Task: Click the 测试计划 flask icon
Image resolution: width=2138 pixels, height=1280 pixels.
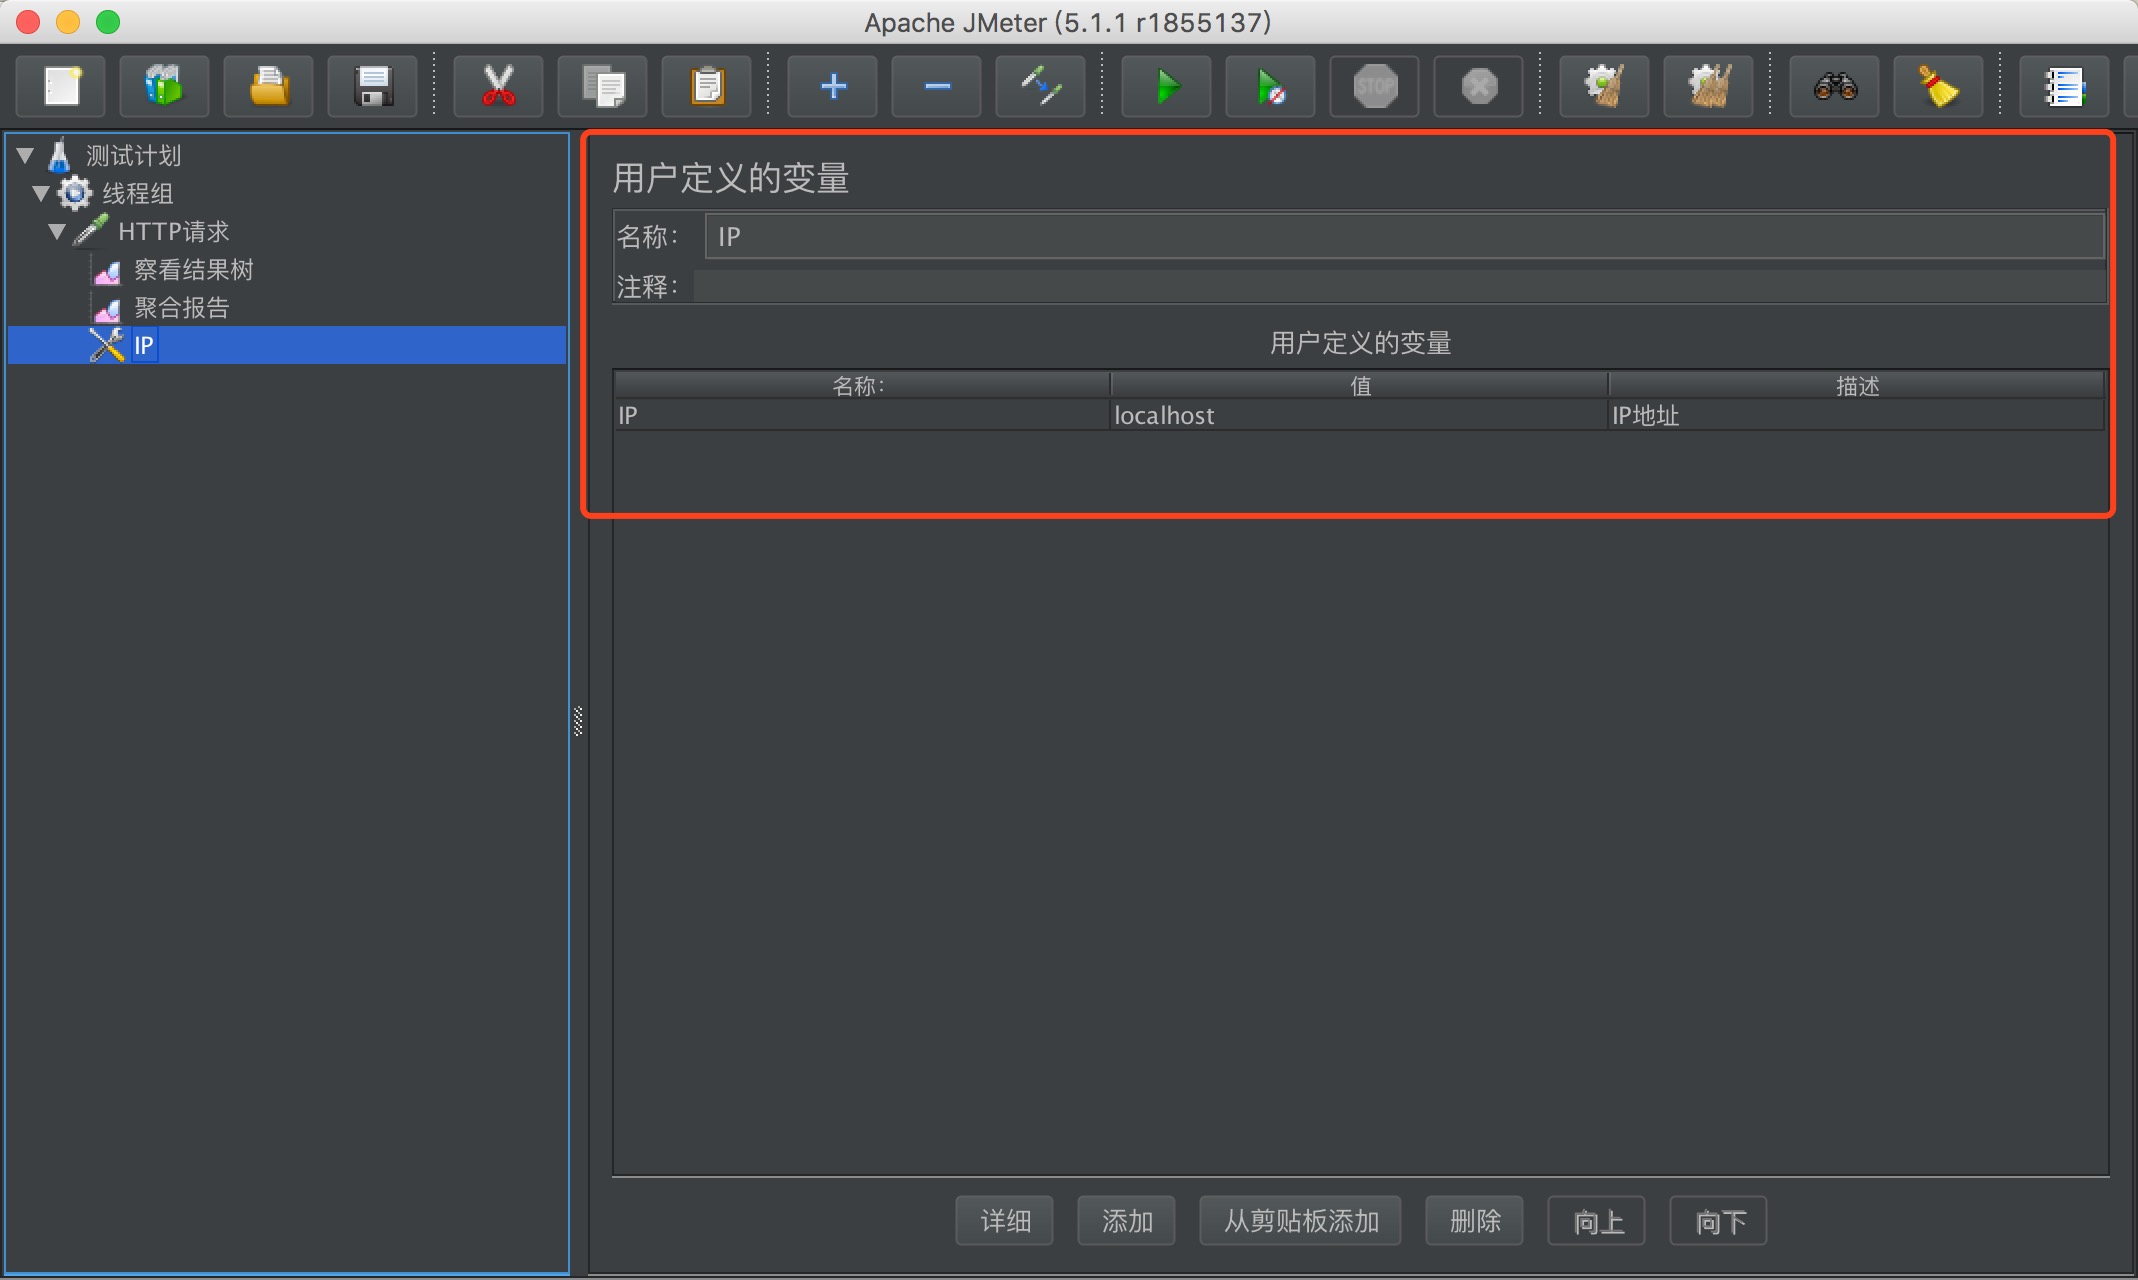Action: pos(60,155)
